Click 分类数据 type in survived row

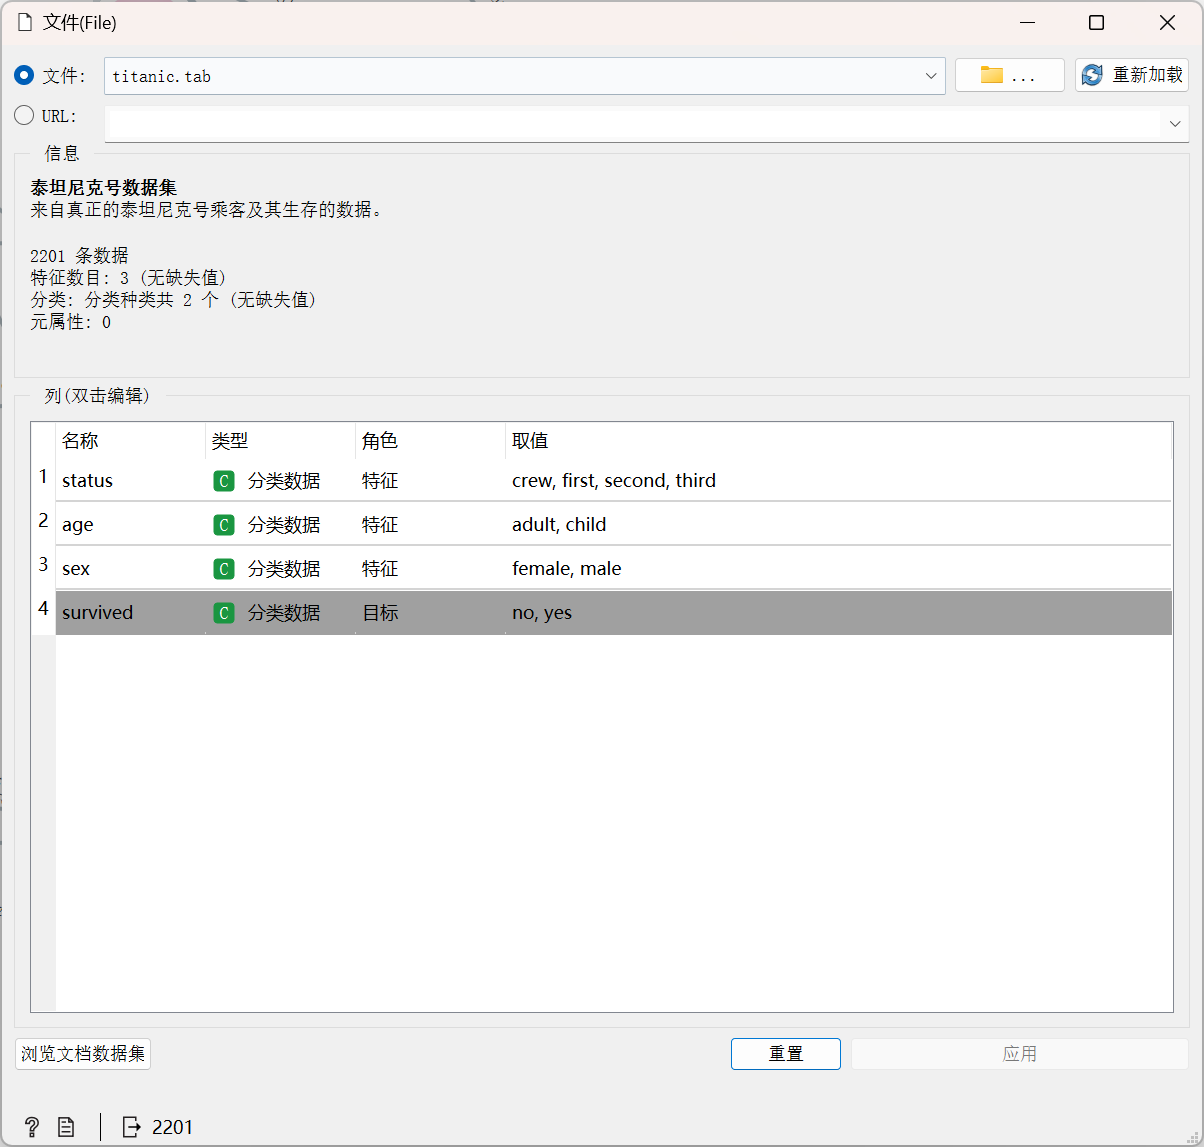tap(284, 613)
